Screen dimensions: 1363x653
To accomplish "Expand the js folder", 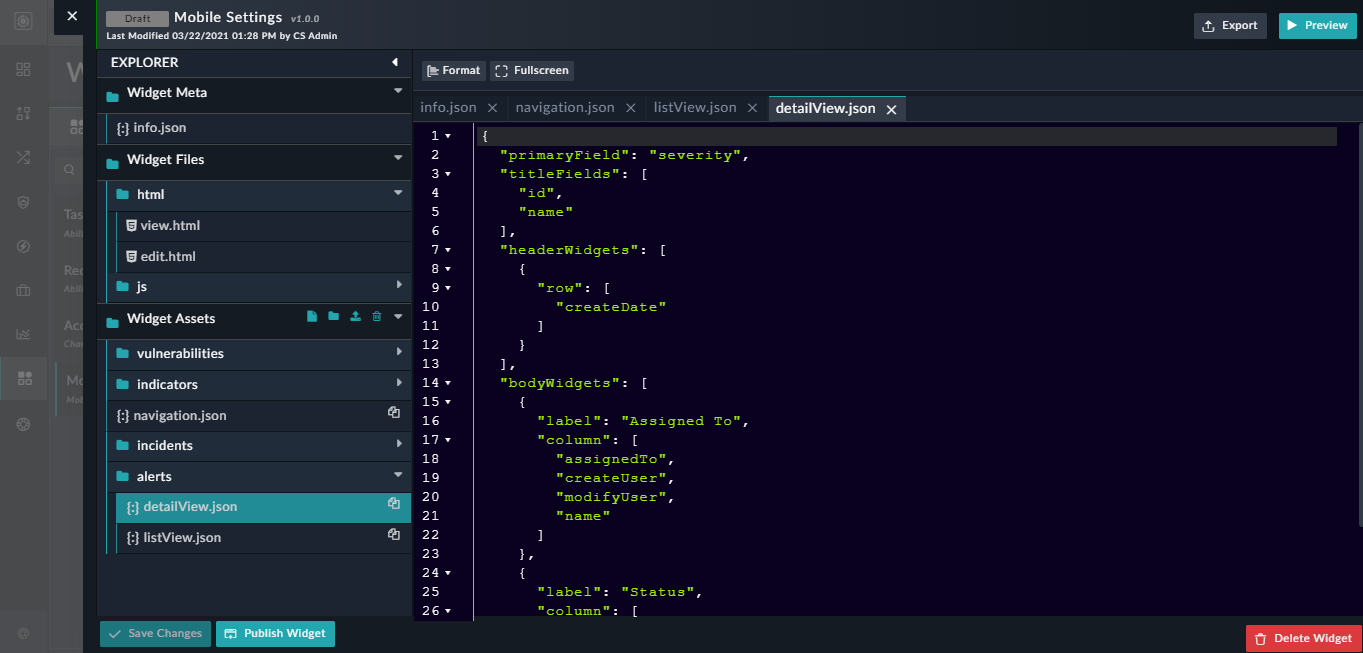I will pos(399,285).
